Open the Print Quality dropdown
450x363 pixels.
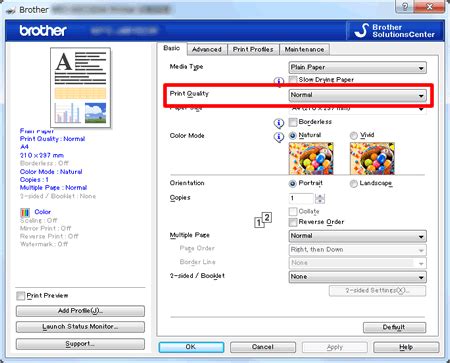[x=357, y=95]
